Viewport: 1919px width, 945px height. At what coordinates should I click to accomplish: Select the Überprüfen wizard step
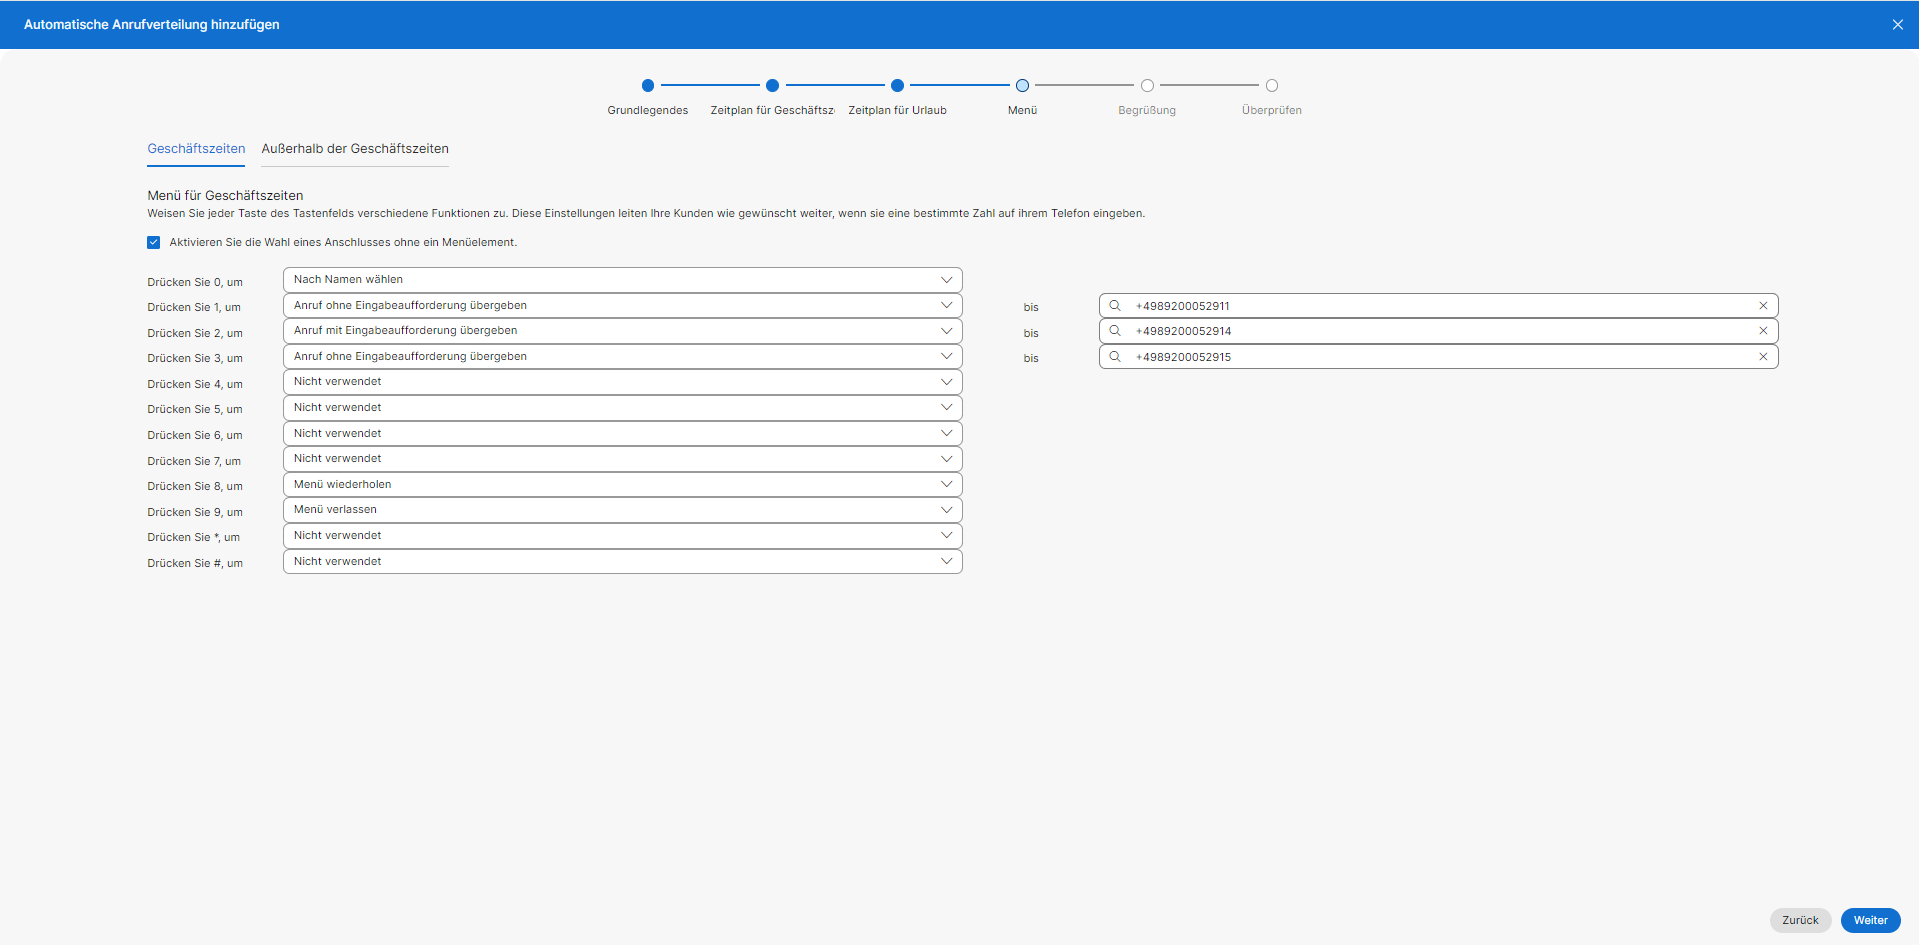(x=1271, y=86)
